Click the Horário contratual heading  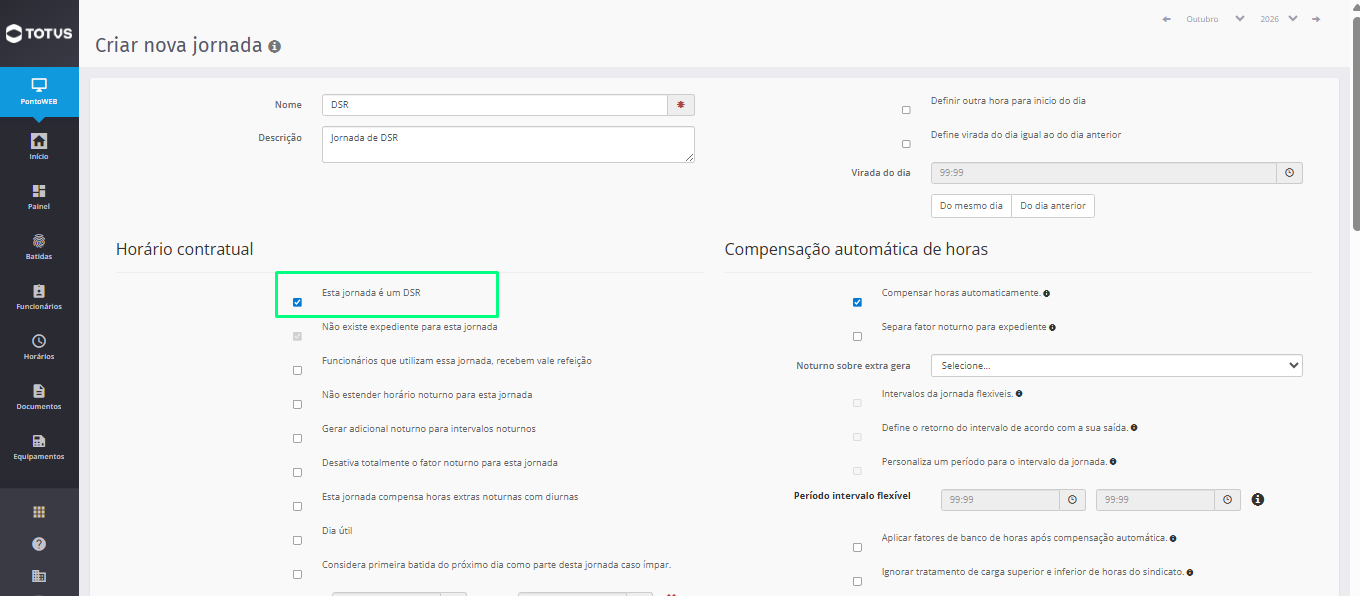[x=185, y=249]
